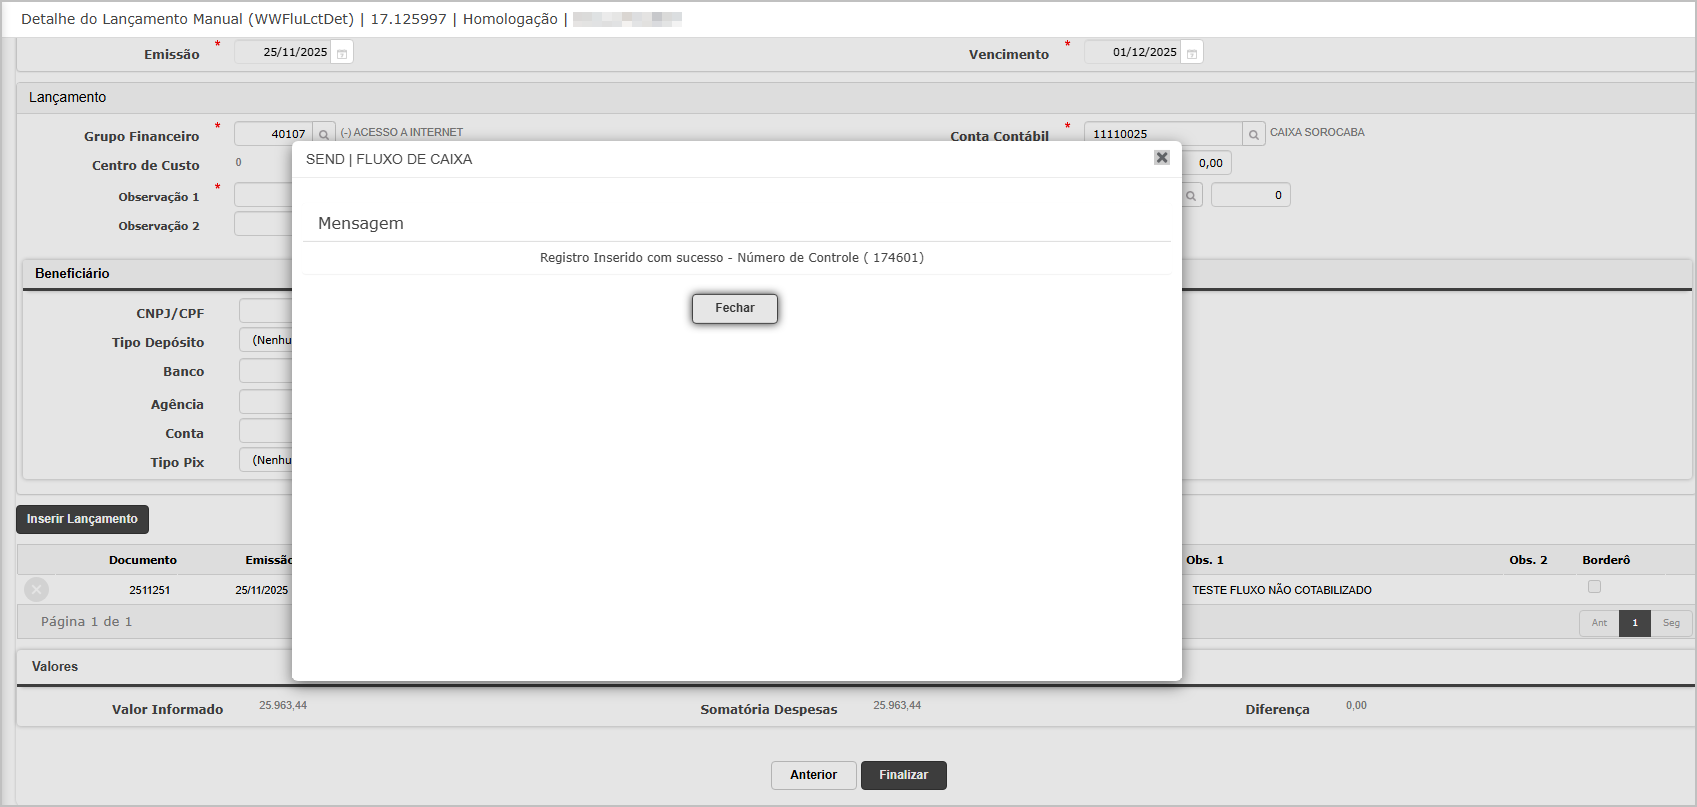Image resolution: width=1697 pixels, height=807 pixels.
Task: Toggle the Borderô checkbox in the row
Action: tap(1594, 587)
